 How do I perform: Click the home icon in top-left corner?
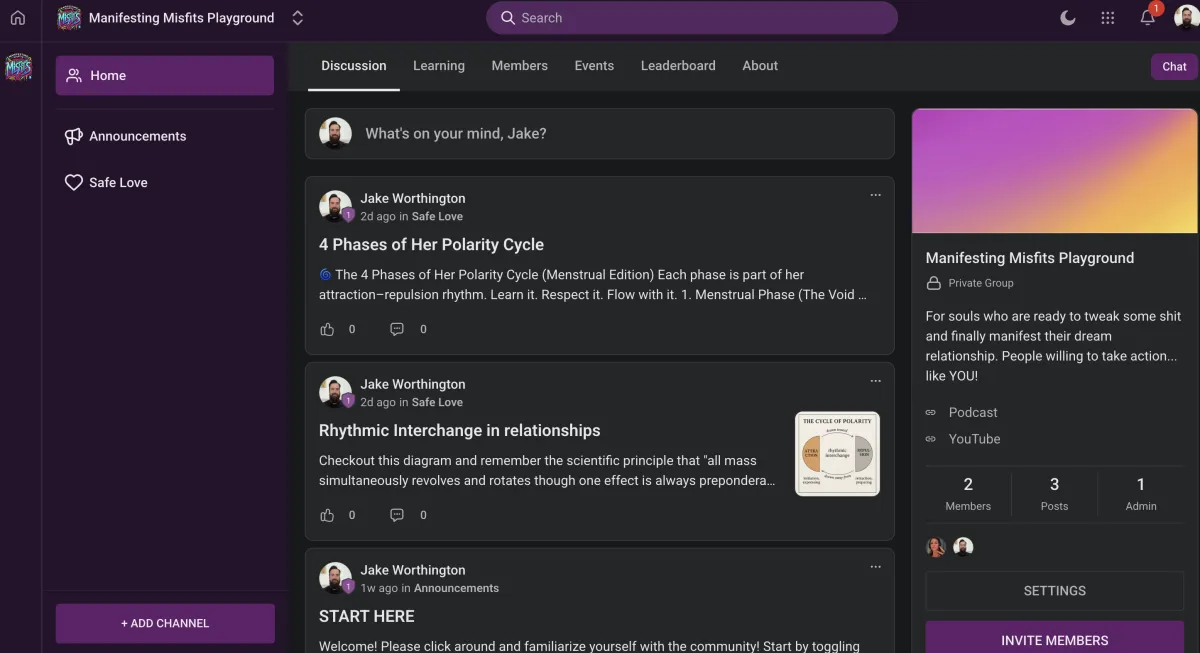point(17,18)
